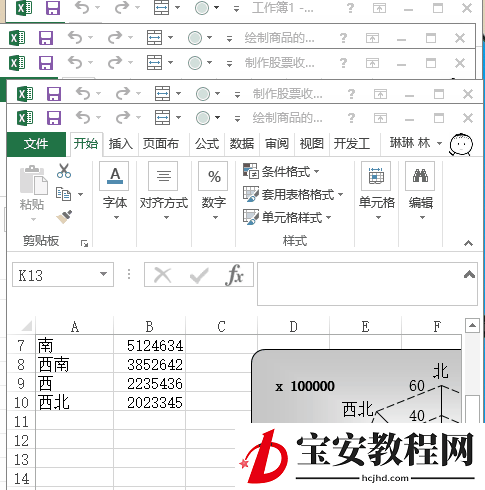This screenshot has height=490, width=485.
Task: Open the 单元格样式 dropdown
Action: tap(287, 217)
